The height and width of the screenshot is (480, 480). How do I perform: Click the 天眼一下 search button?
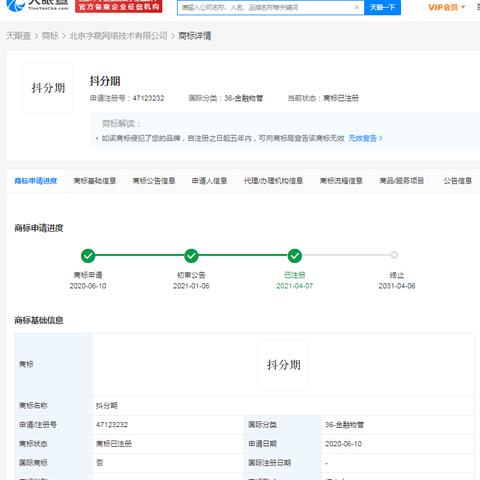(382, 7)
